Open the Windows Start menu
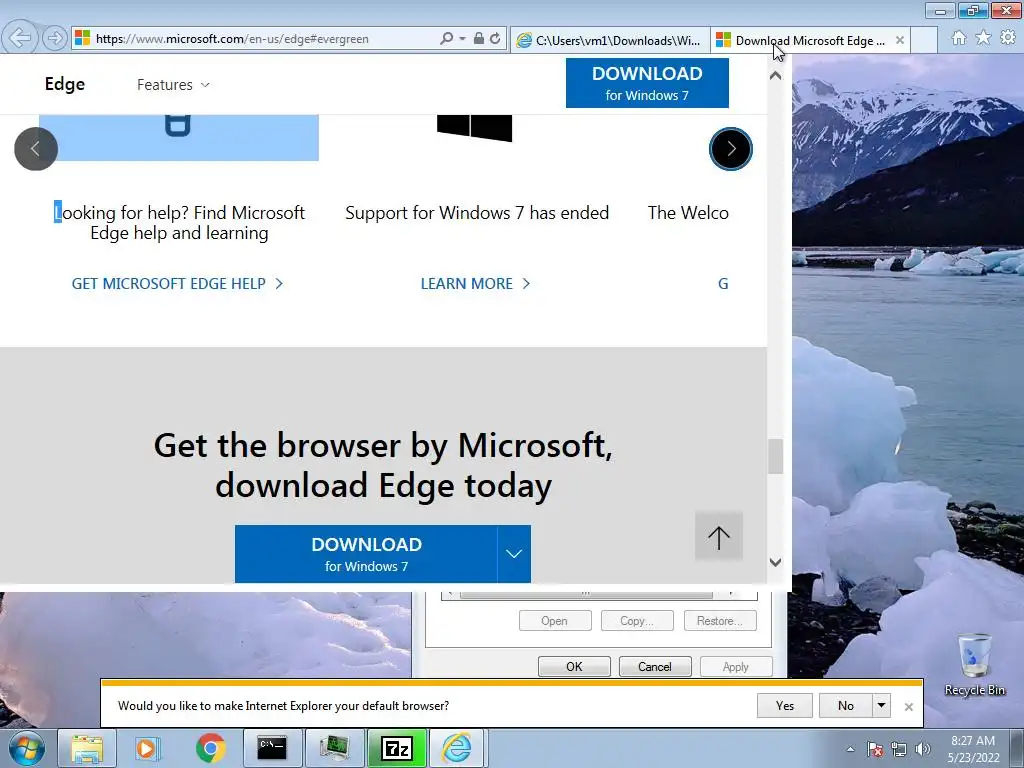Viewport: 1024px width, 768px height. coord(26,748)
